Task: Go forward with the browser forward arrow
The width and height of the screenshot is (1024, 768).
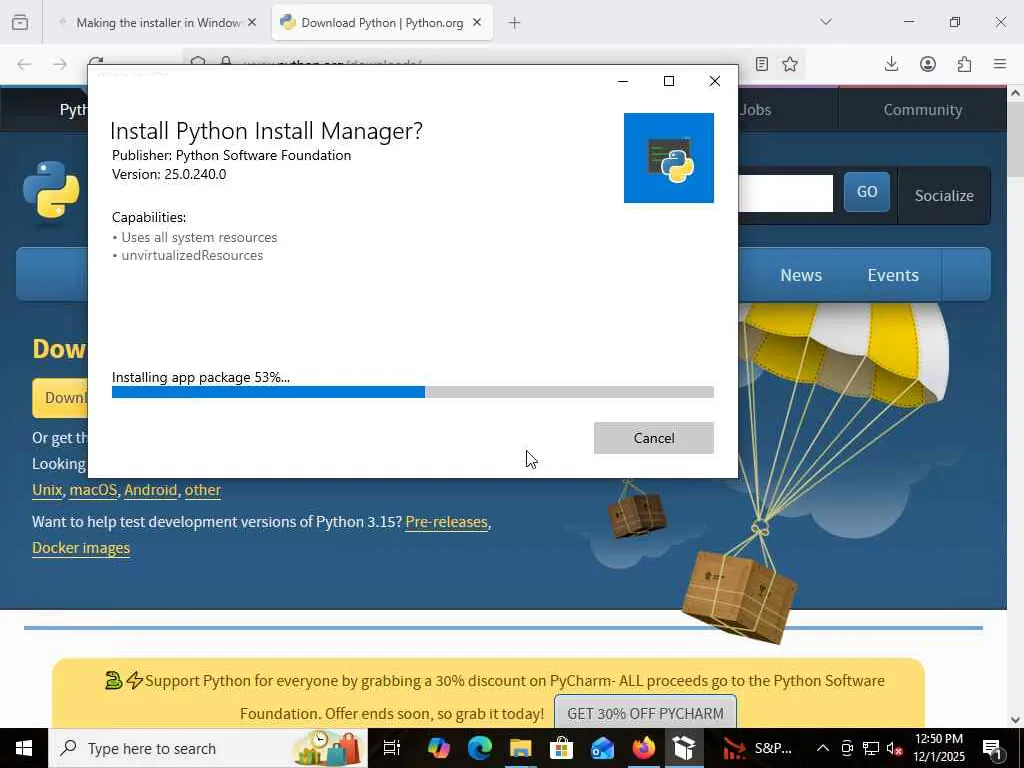Action: (60, 64)
